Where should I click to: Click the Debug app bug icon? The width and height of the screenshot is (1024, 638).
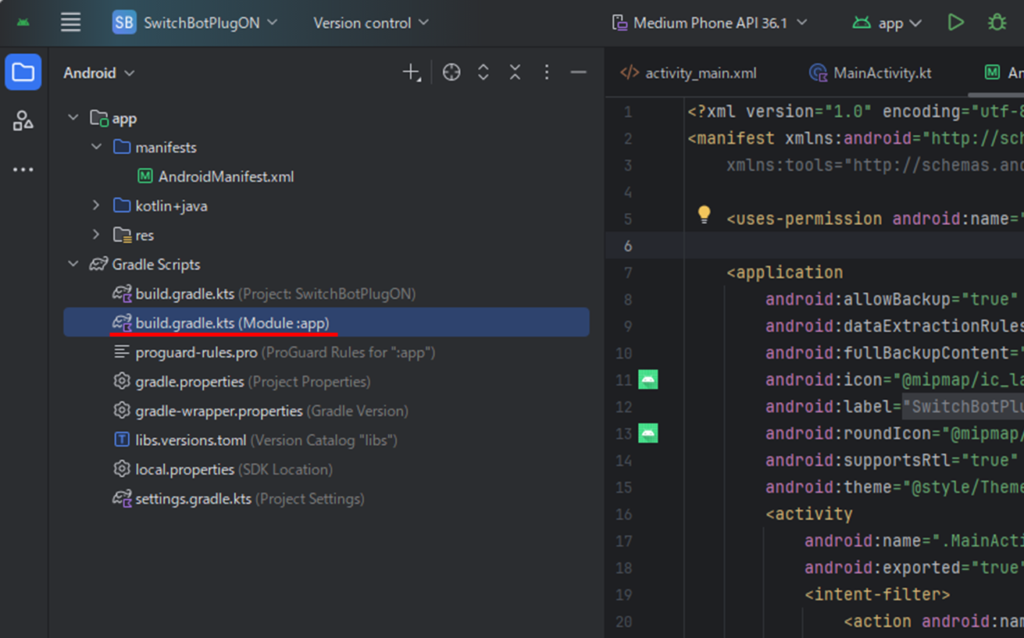coord(996,22)
